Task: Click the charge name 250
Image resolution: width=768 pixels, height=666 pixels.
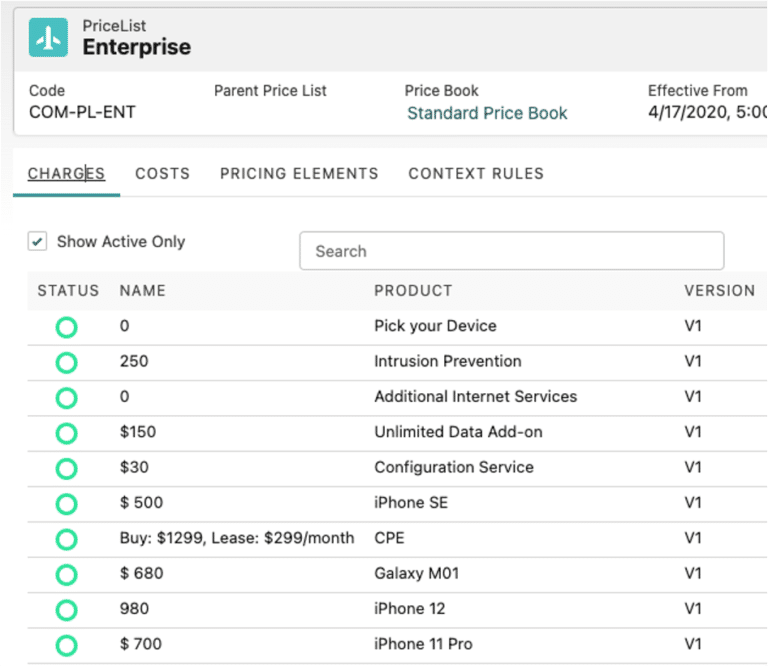Action: (x=134, y=361)
